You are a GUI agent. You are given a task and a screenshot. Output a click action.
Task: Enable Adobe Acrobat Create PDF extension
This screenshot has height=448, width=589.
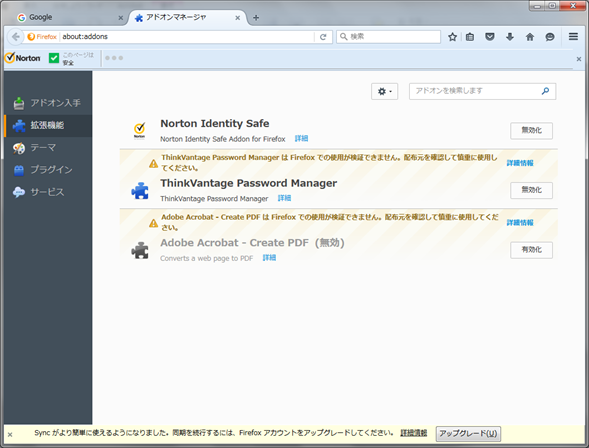531,250
